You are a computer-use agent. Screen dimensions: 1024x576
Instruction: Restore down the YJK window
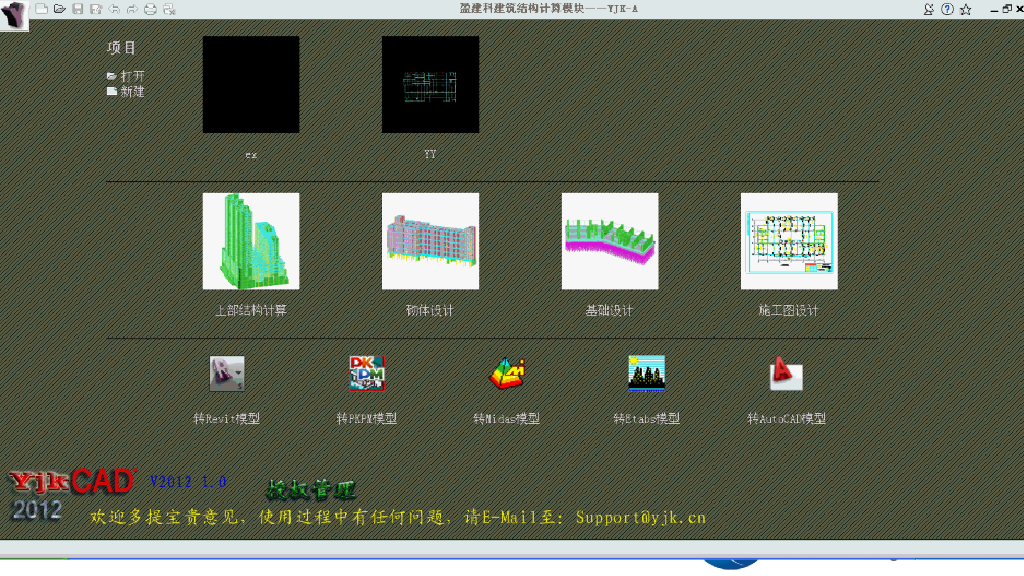[1007, 9]
